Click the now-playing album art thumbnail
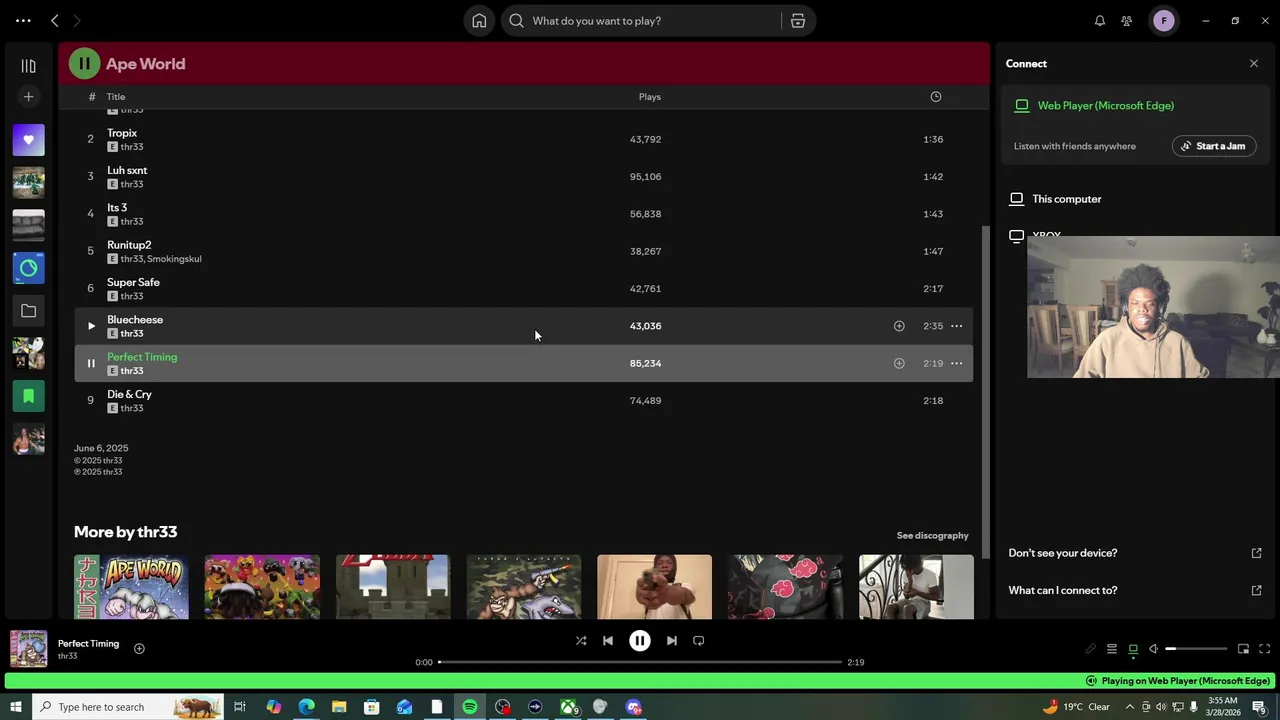The image size is (1280, 720). (28, 649)
